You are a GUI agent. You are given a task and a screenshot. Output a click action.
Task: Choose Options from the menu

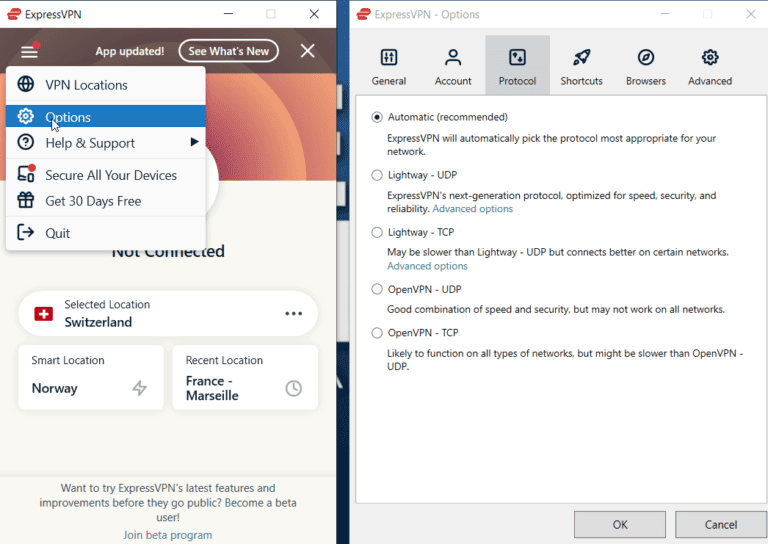[106, 117]
